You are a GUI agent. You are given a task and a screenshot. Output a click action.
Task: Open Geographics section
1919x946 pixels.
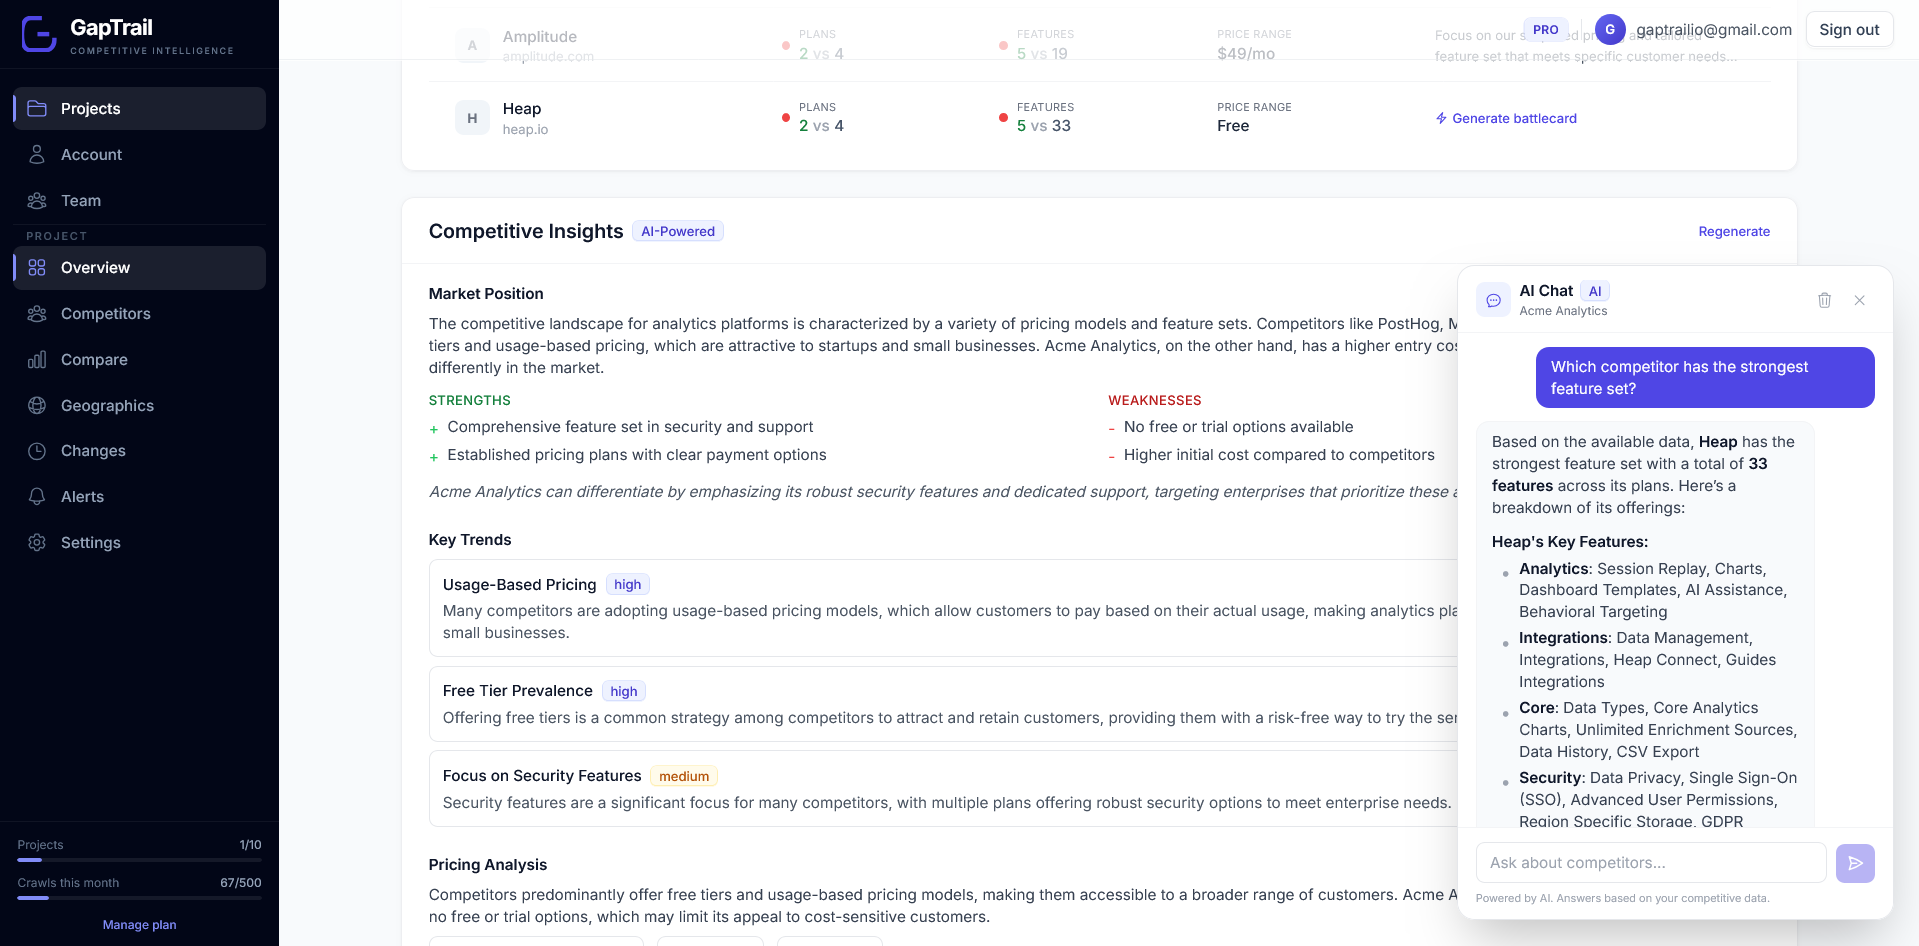coord(140,405)
